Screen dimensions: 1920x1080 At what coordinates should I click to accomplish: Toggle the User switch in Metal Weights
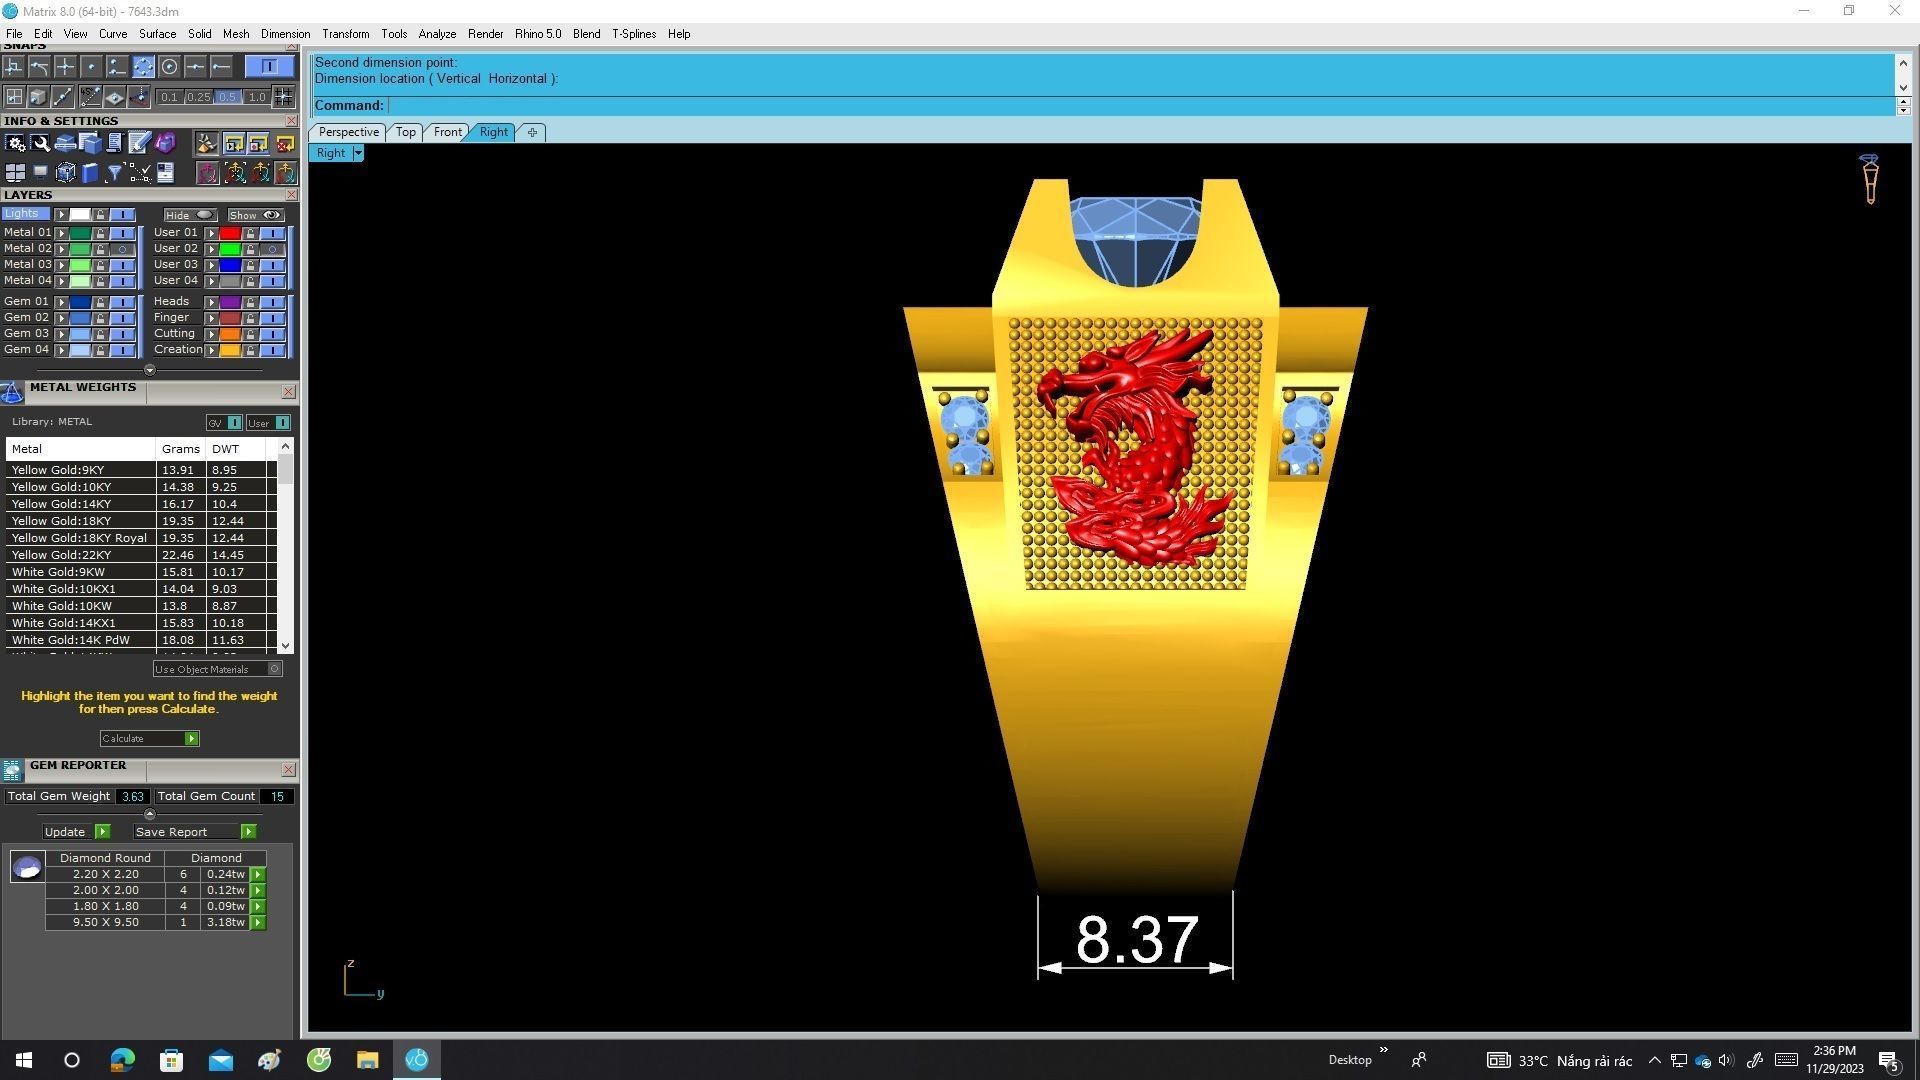[268, 423]
